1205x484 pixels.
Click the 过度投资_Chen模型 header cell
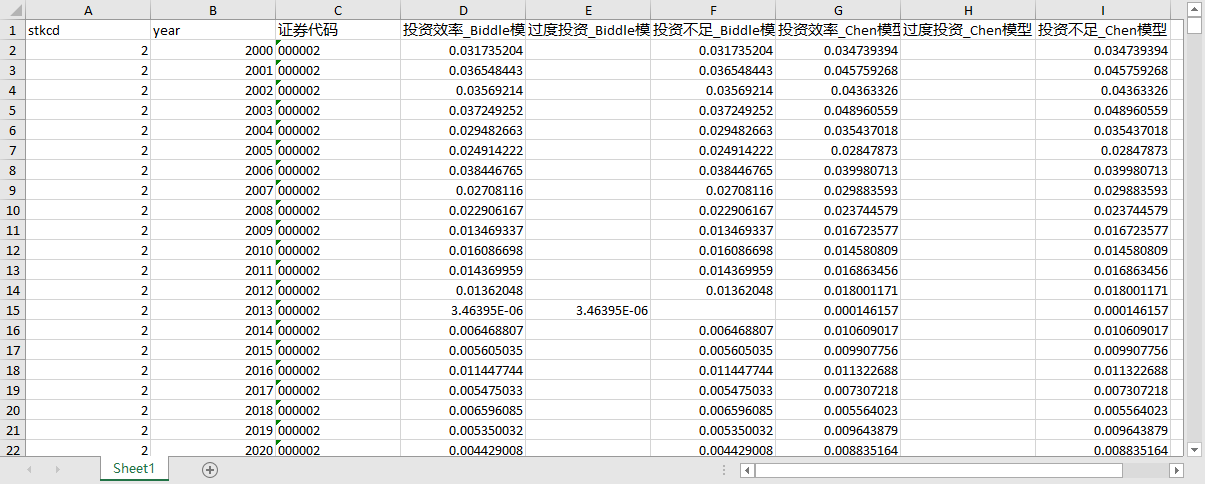pos(968,30)
